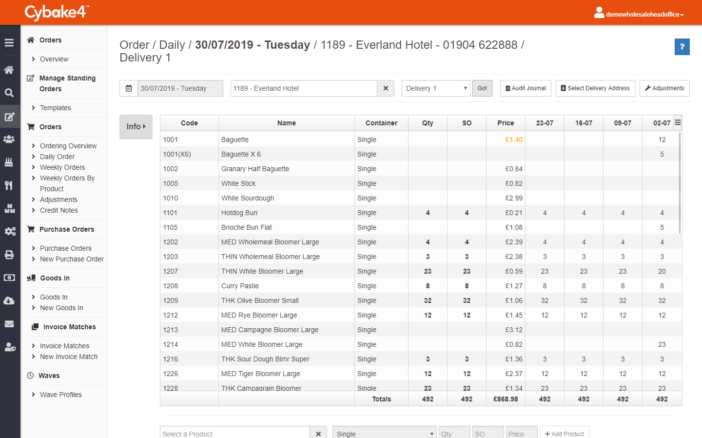Image resolution: width=702 pixels, height=438 pixels.
Task: Click the blue help question mark icon
Action: point(682,47)
